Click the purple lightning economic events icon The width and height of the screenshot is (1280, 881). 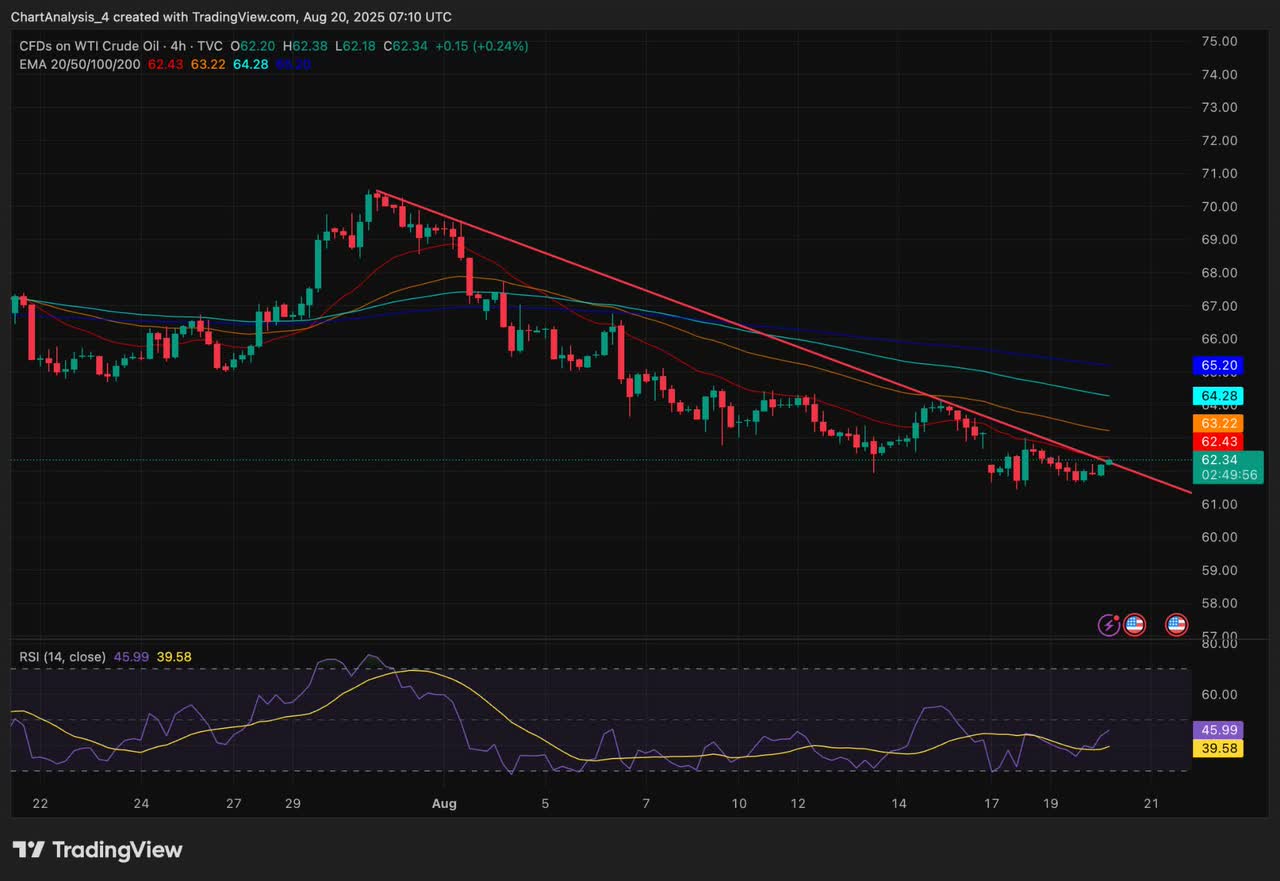tap(1109, 625)
